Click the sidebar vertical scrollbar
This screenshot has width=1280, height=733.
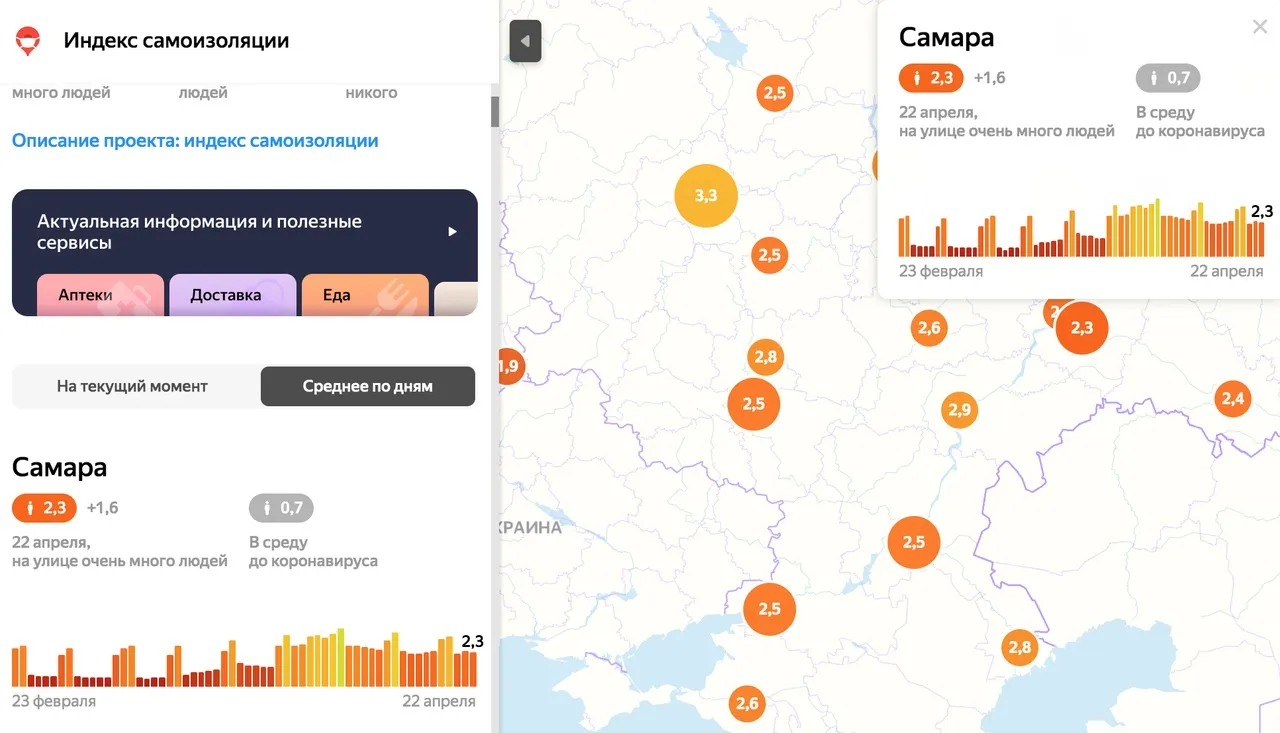494,110
